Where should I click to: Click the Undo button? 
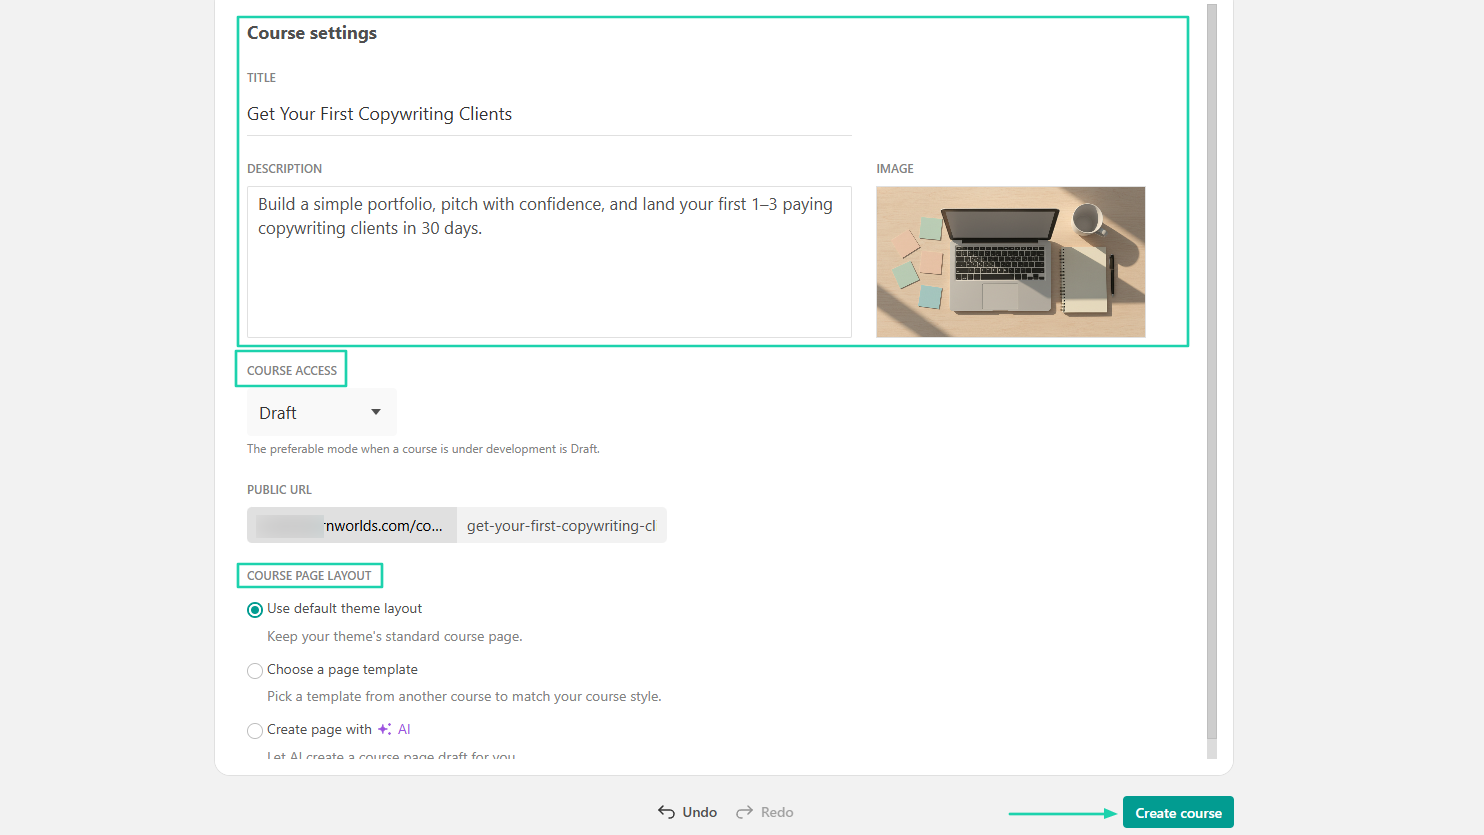coord(687,812)
